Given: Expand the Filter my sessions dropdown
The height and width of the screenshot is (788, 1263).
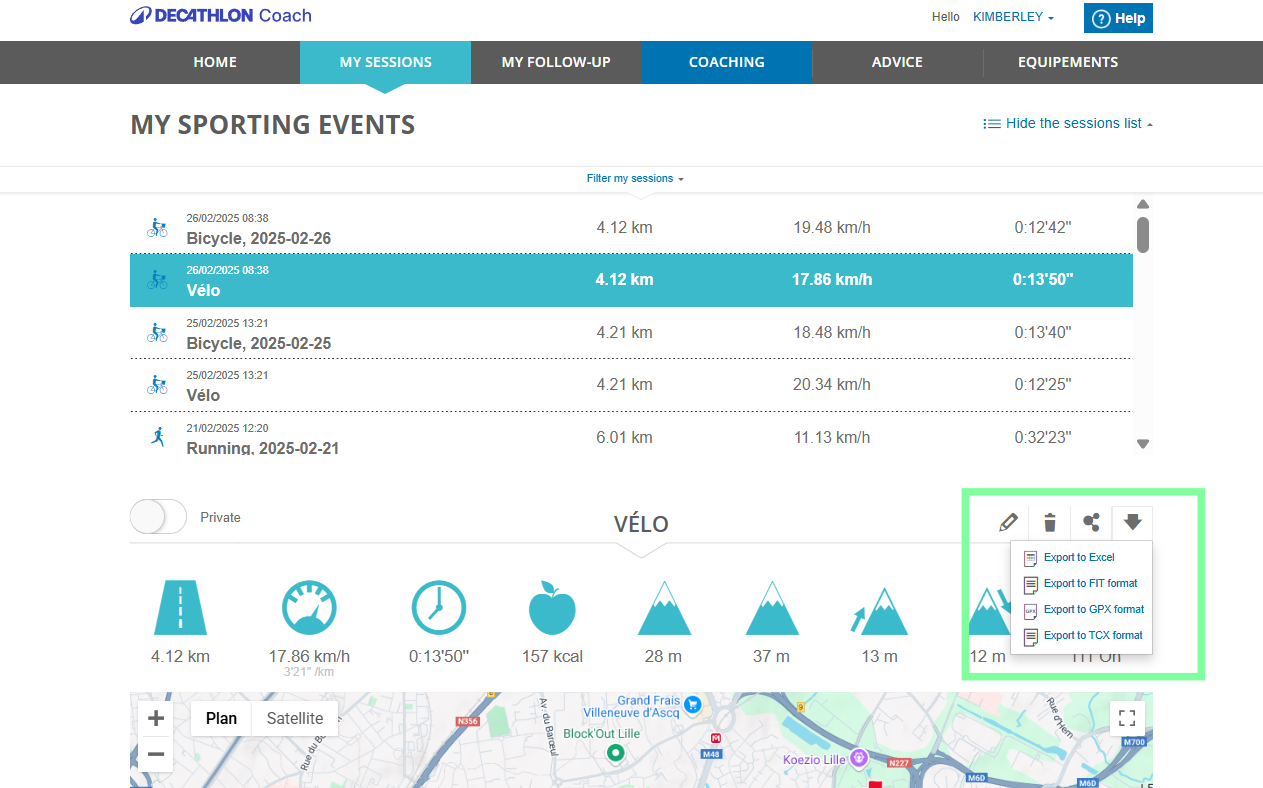Looking at the screenshot, I should (x=635, y=179).
